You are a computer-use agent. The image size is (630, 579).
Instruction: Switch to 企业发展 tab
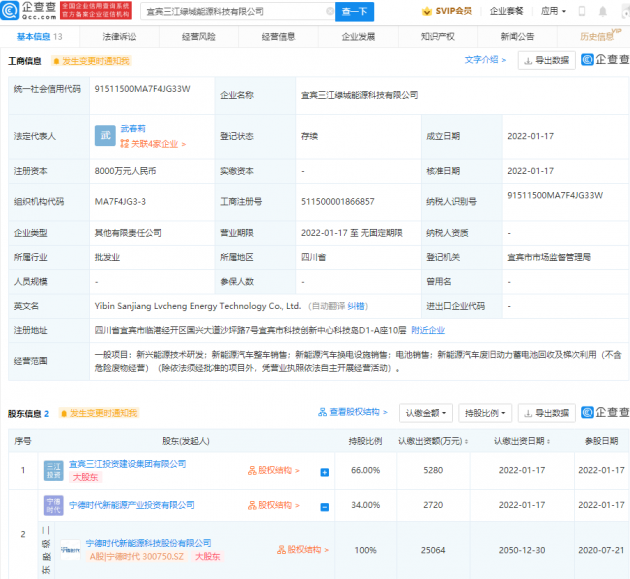tap(358, 37)
